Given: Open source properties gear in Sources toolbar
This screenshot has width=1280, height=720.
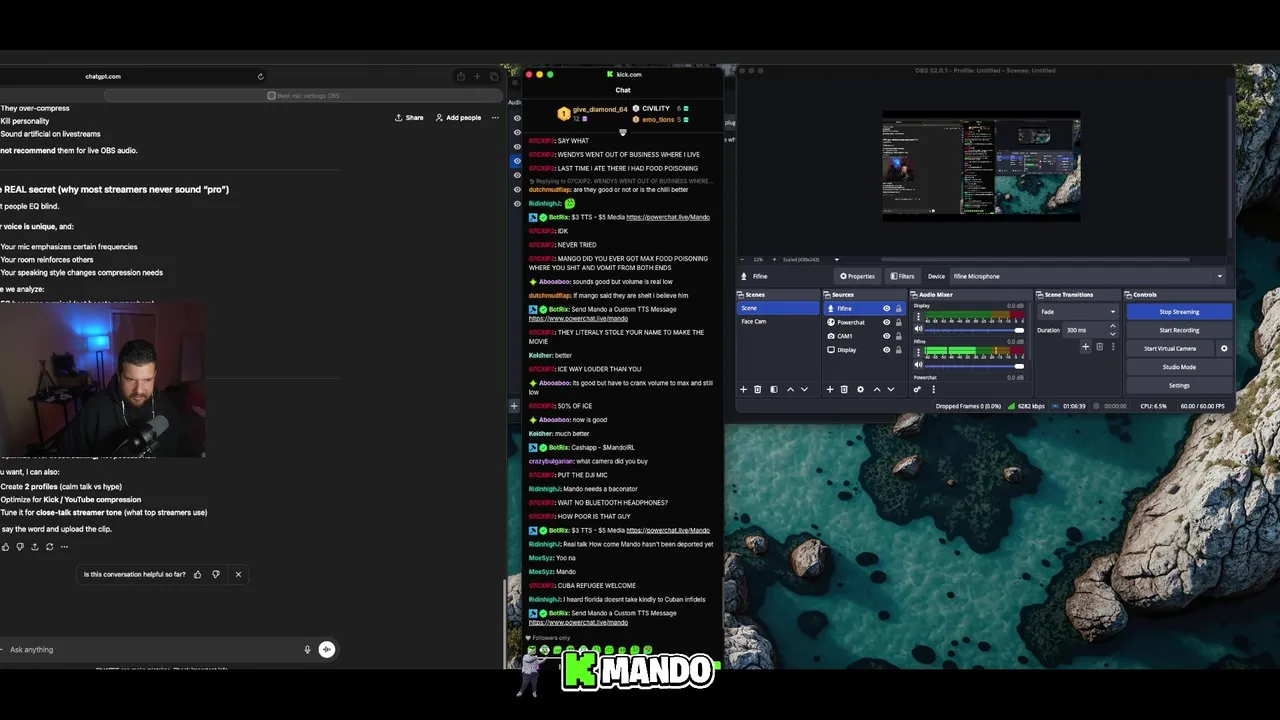Looking at the screenshot, I should (860, 389).
